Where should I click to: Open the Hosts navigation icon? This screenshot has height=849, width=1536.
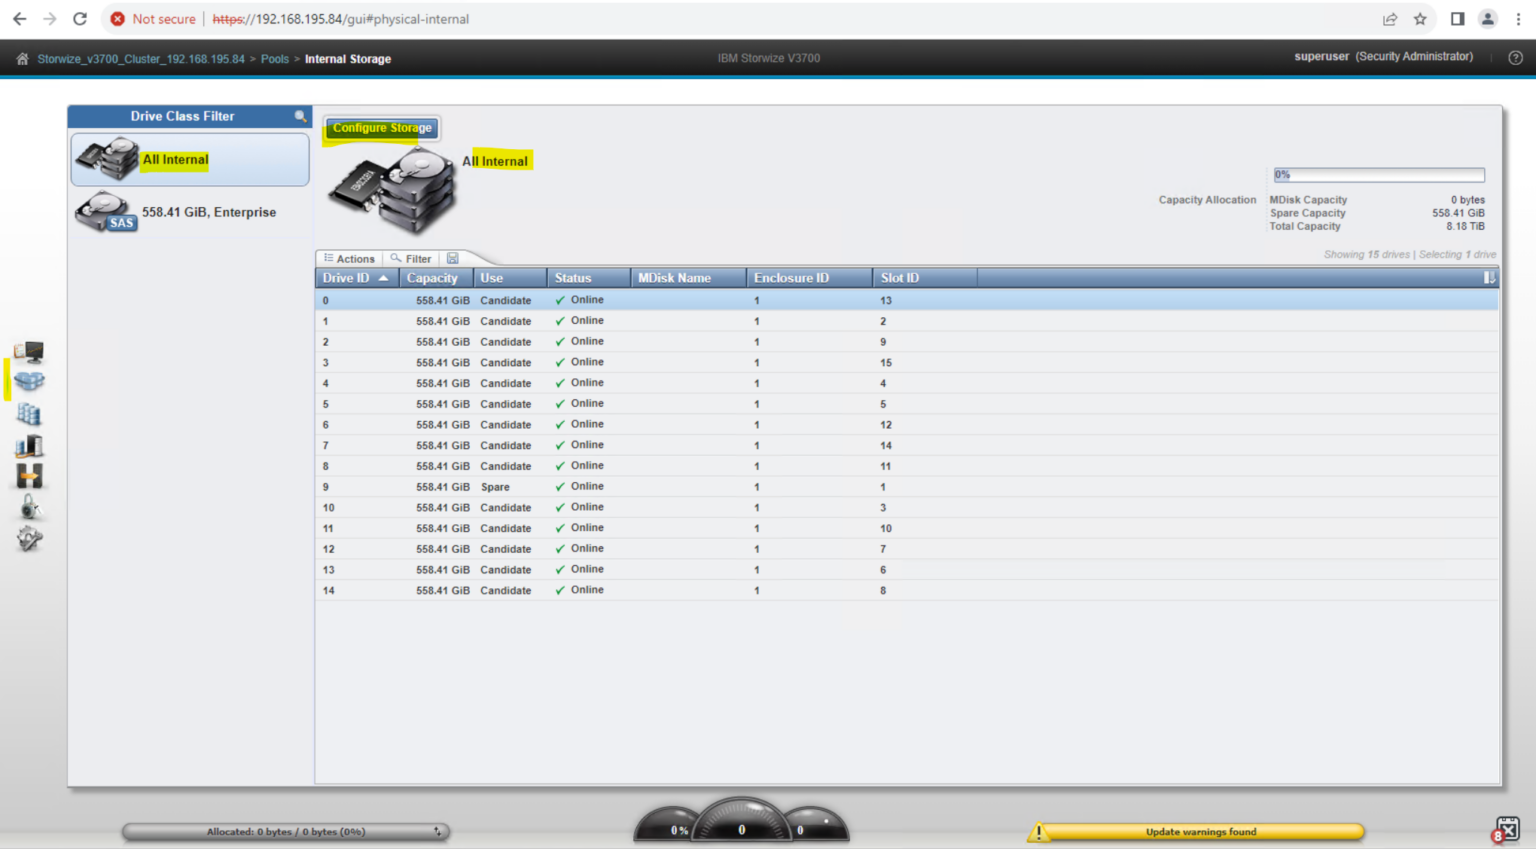pos(29,446)
